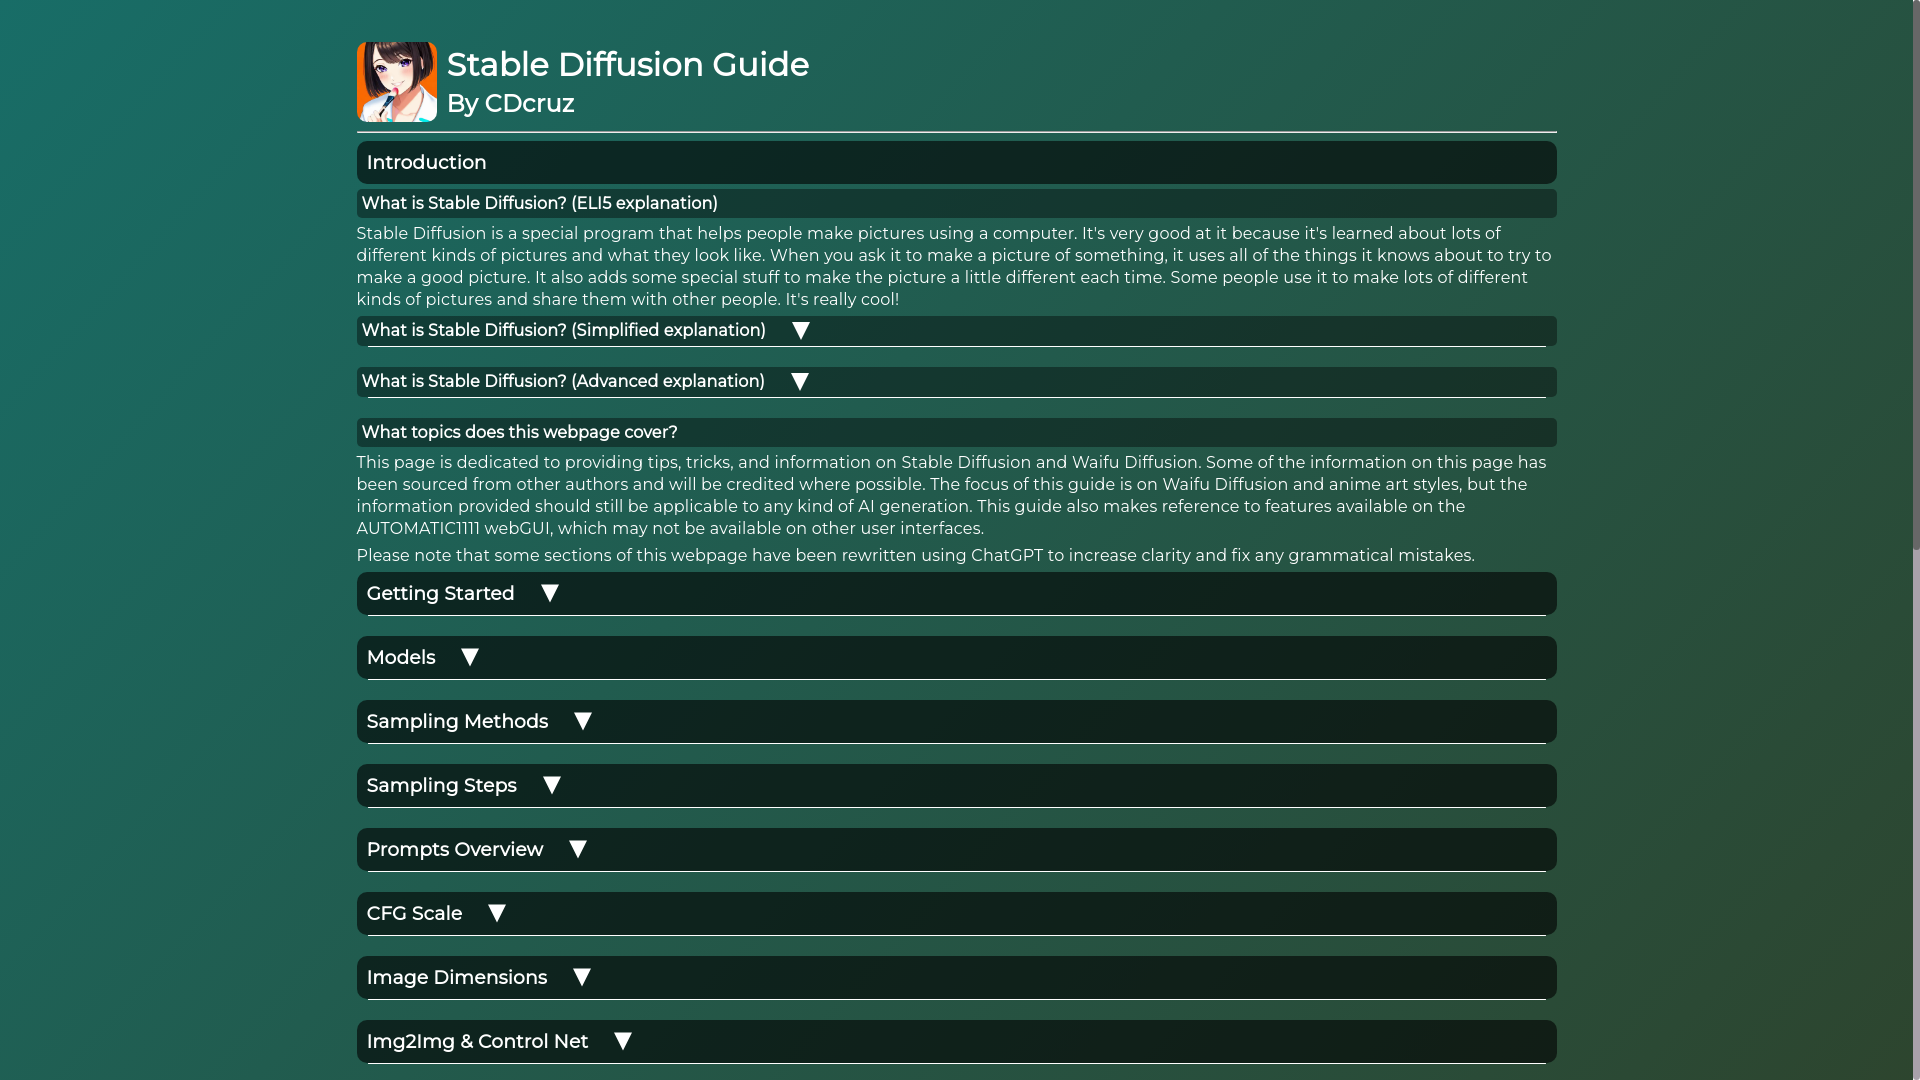Toggle the ELI5 explanation heading
Screen dimensions: 1920x1080
point(956,204)
